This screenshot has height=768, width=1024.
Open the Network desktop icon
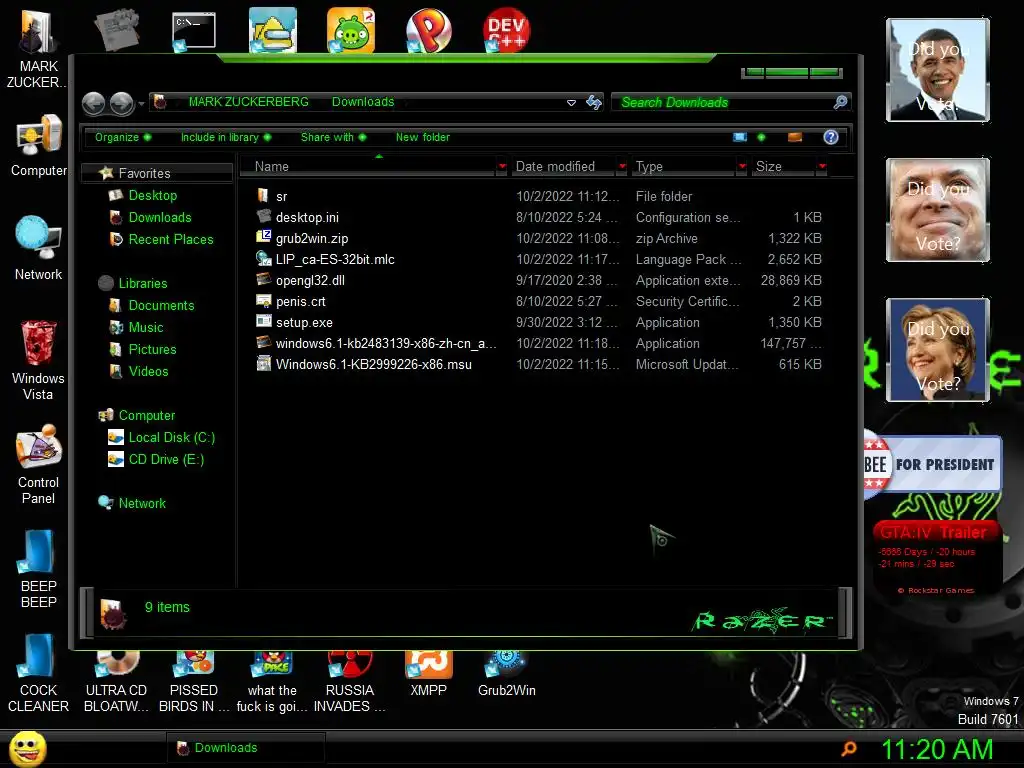38,248
